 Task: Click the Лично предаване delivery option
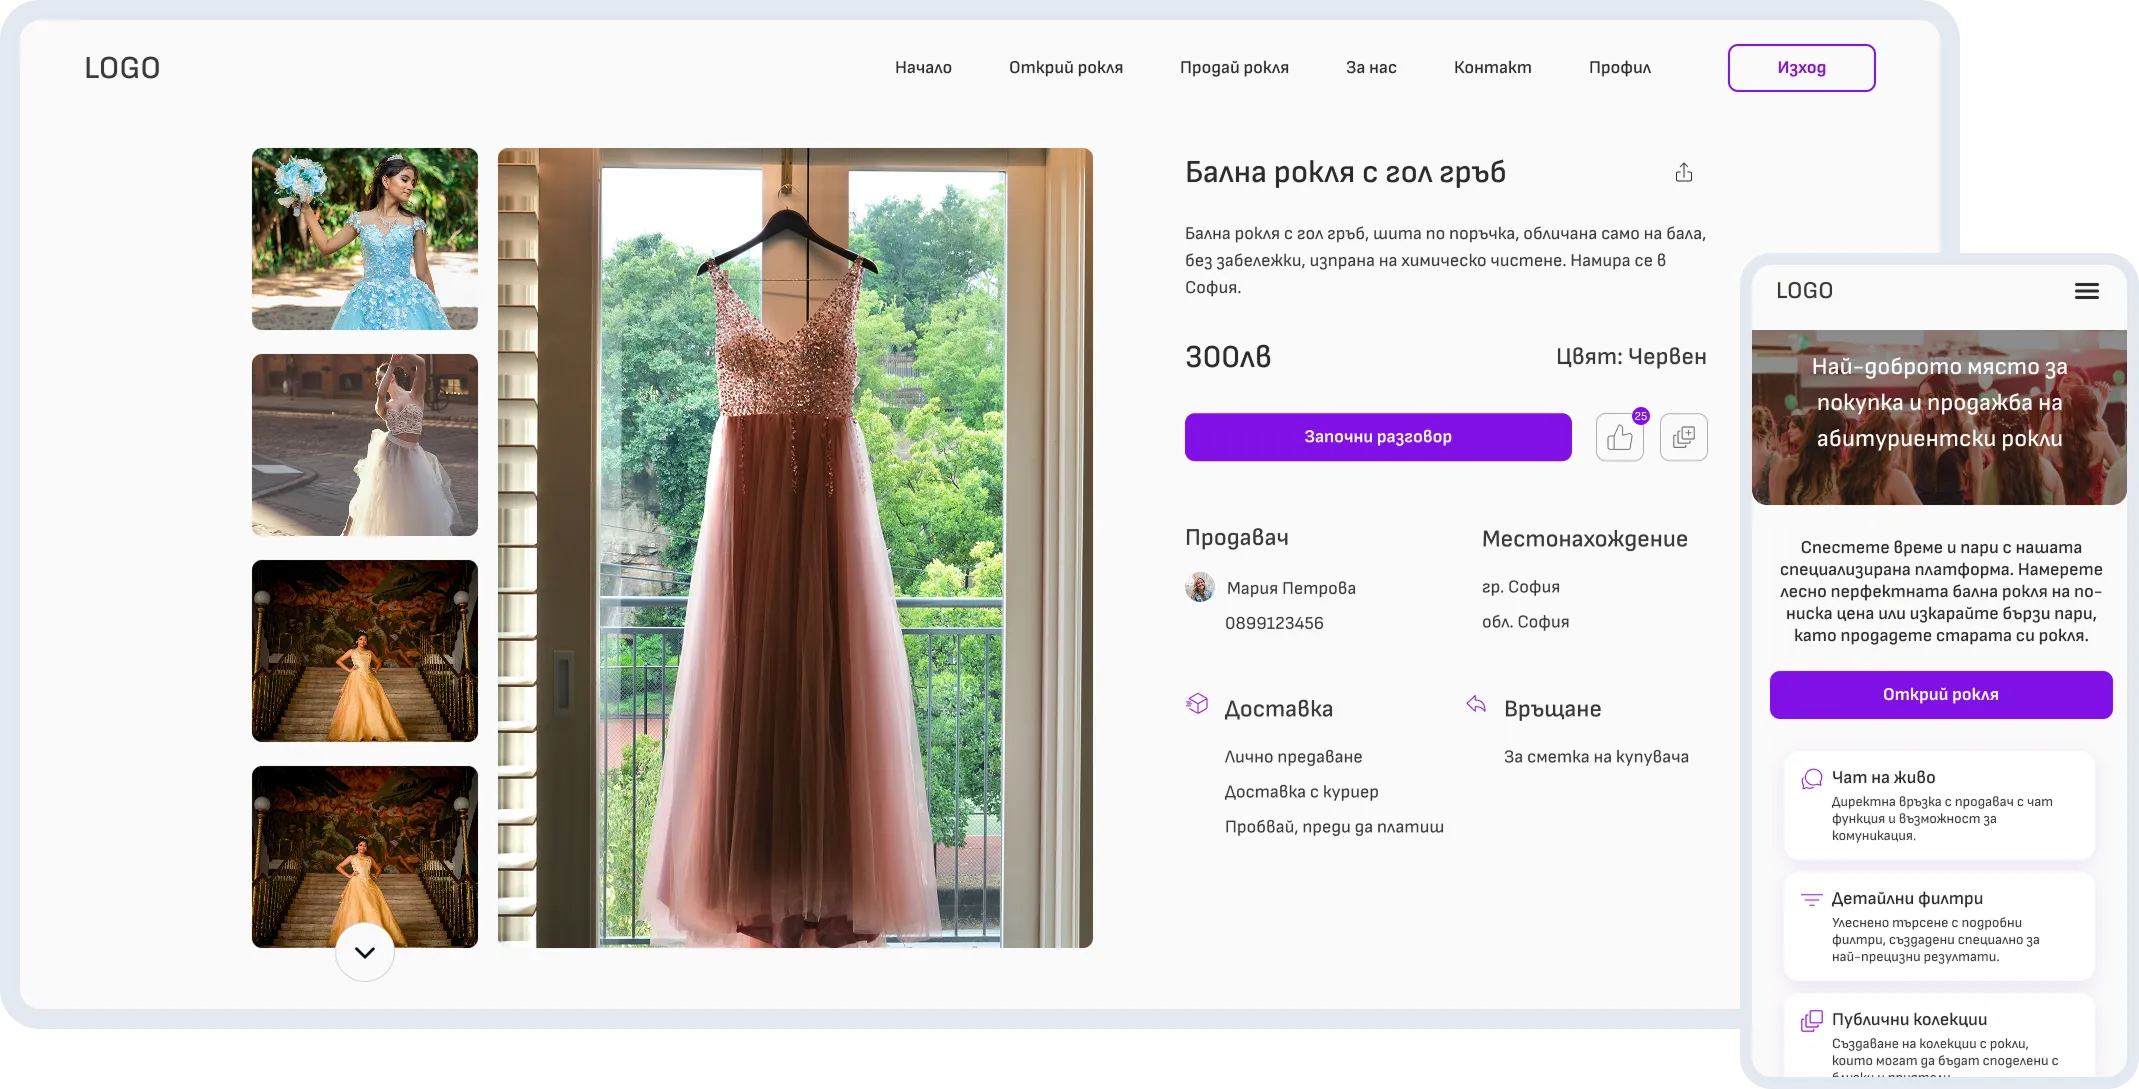(x=1293, y=757)
